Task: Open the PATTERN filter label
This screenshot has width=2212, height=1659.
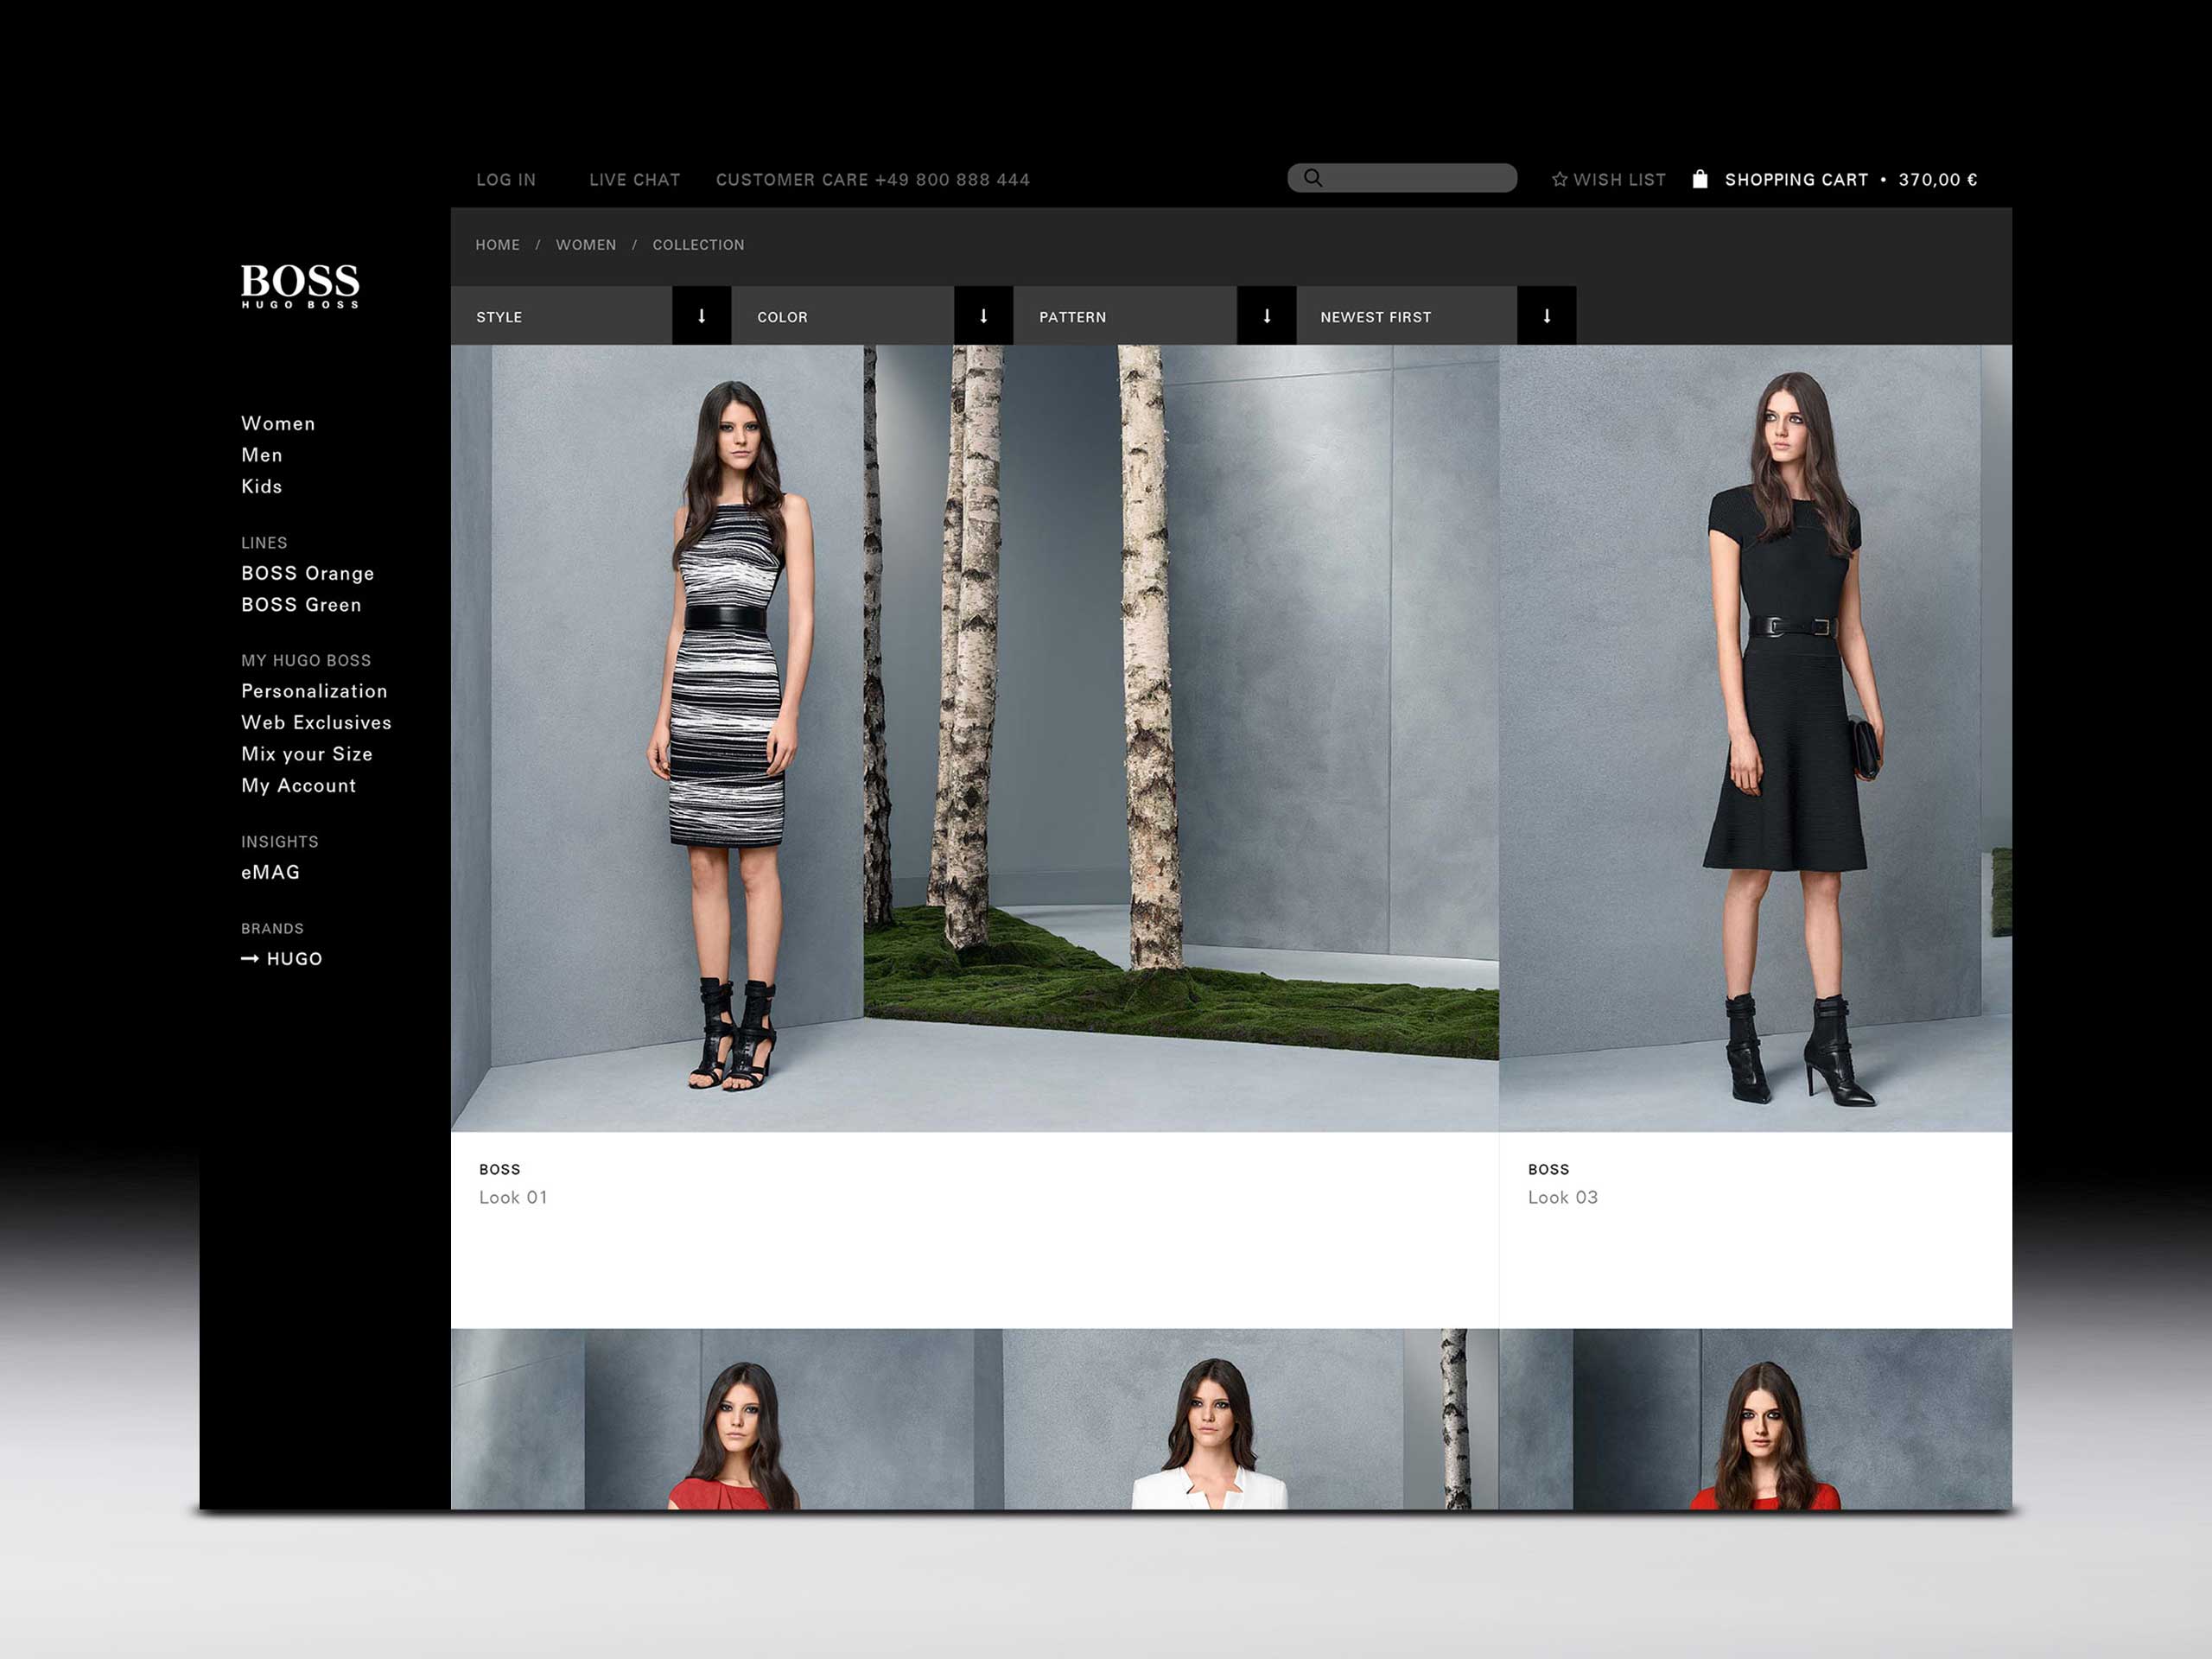Action: tap(1072, 317)
